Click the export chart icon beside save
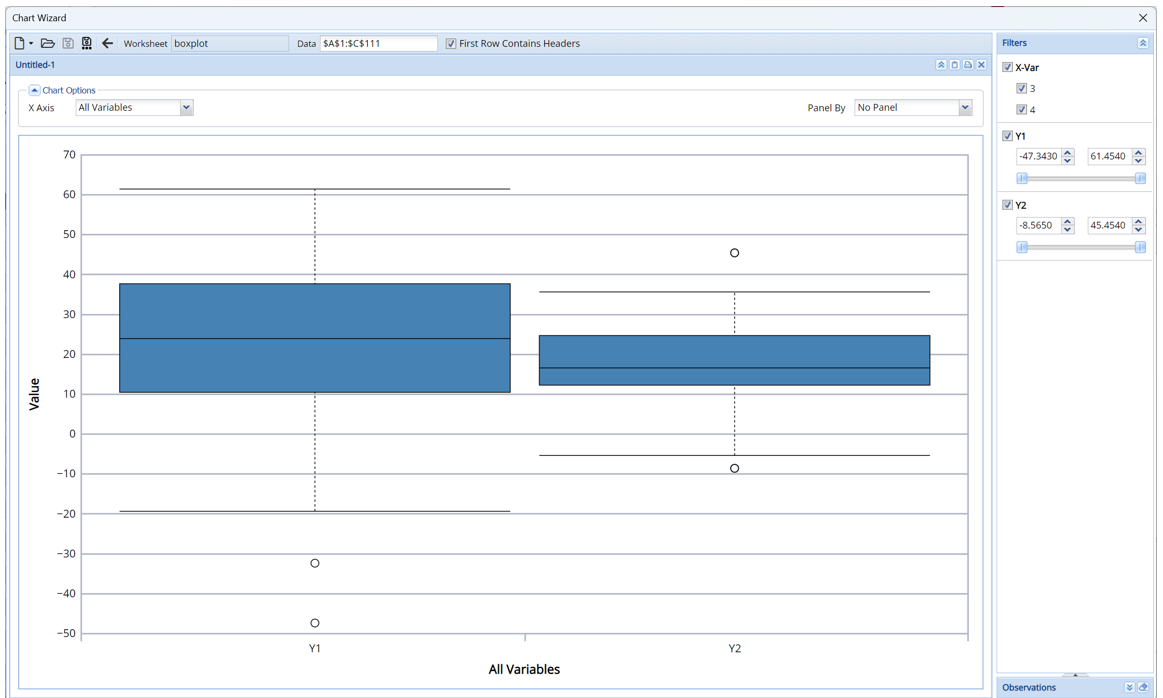The image size is (1163, 698). click(x=87, y=43)
